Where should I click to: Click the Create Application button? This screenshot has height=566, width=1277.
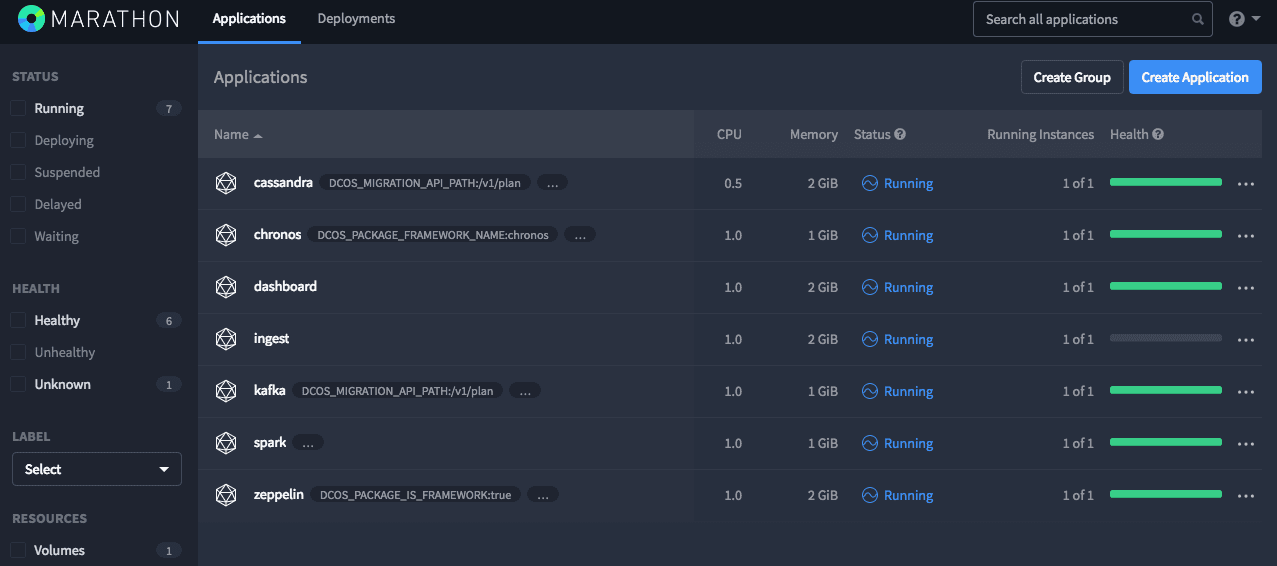(1195, 77)
